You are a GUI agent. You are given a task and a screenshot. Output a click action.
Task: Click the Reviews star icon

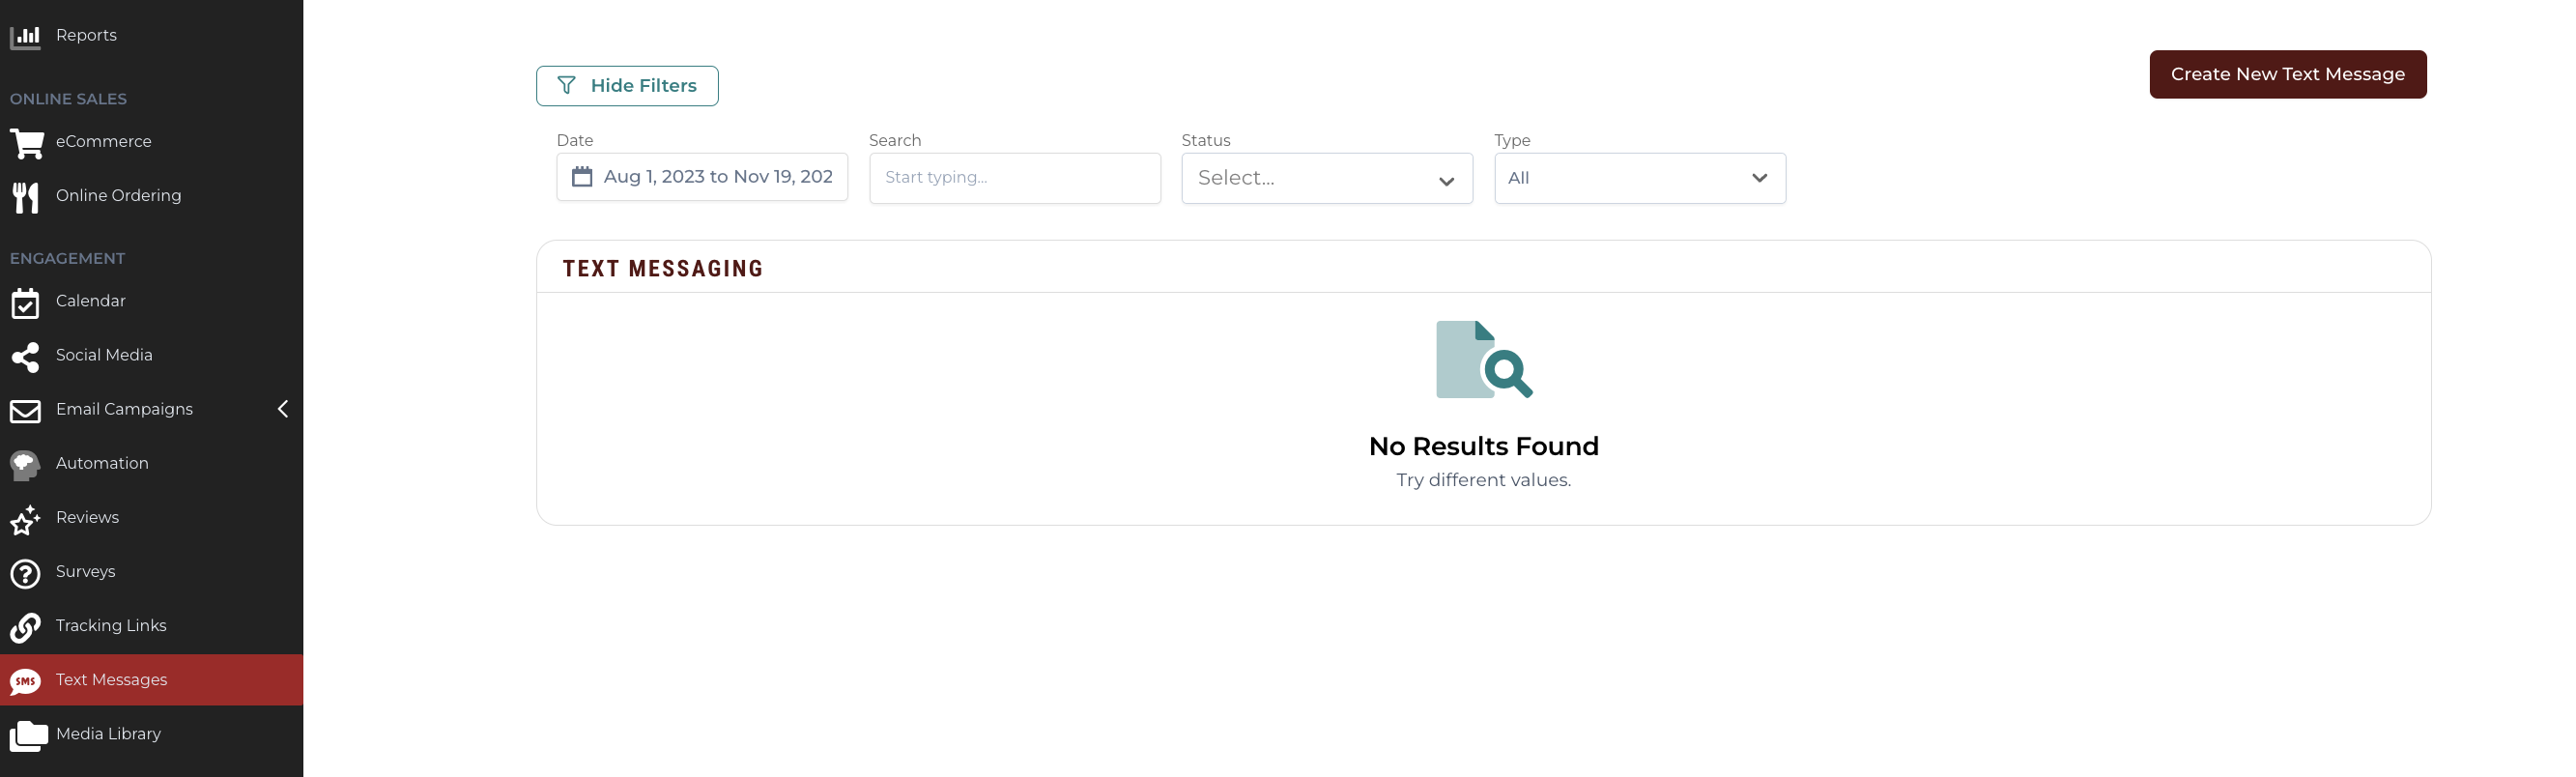[x=25, y=519]
